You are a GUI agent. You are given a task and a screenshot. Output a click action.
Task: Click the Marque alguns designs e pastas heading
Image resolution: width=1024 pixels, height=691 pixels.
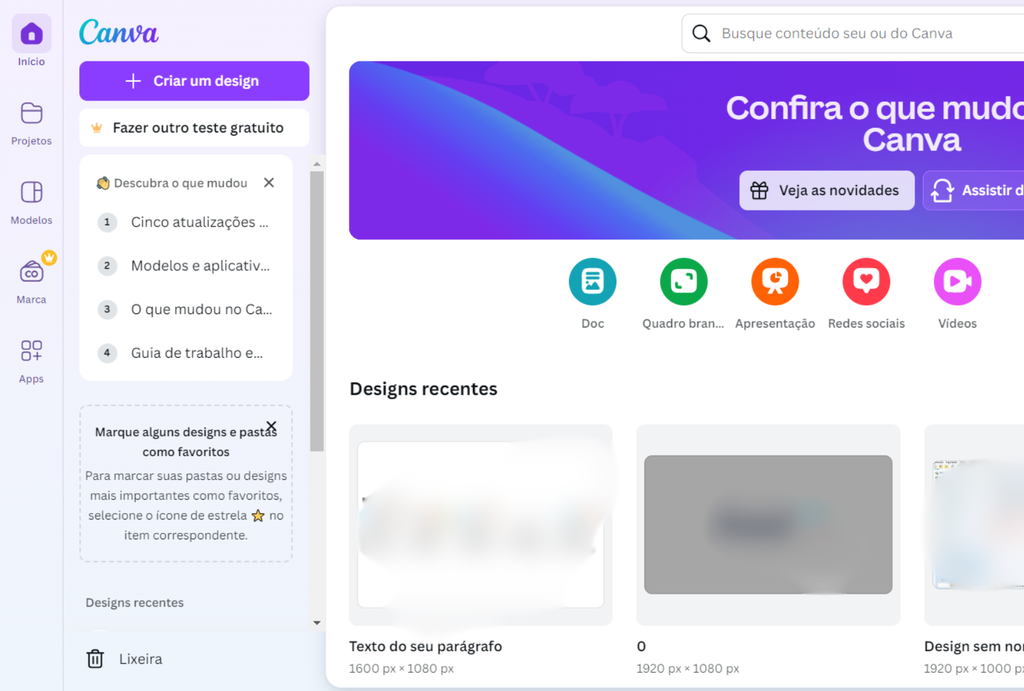pyautogui.click(x=186, y=442)
